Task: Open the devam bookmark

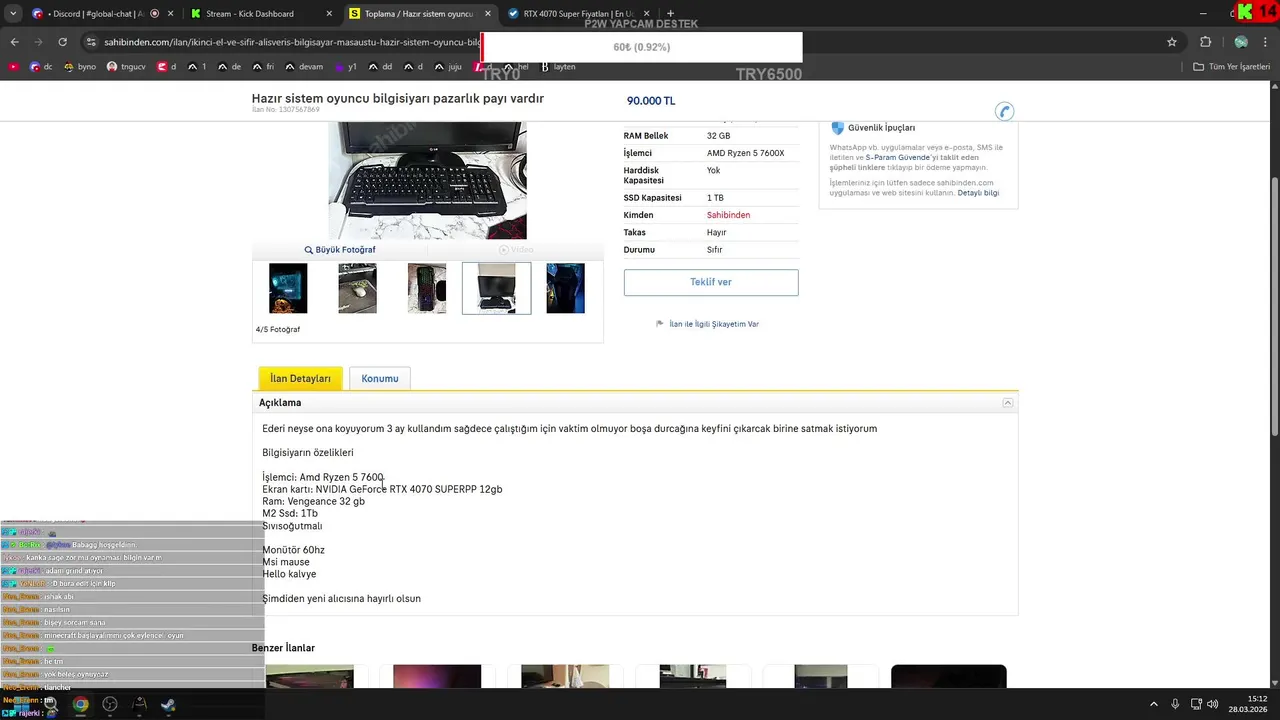Action: click(x=304, y=67)
